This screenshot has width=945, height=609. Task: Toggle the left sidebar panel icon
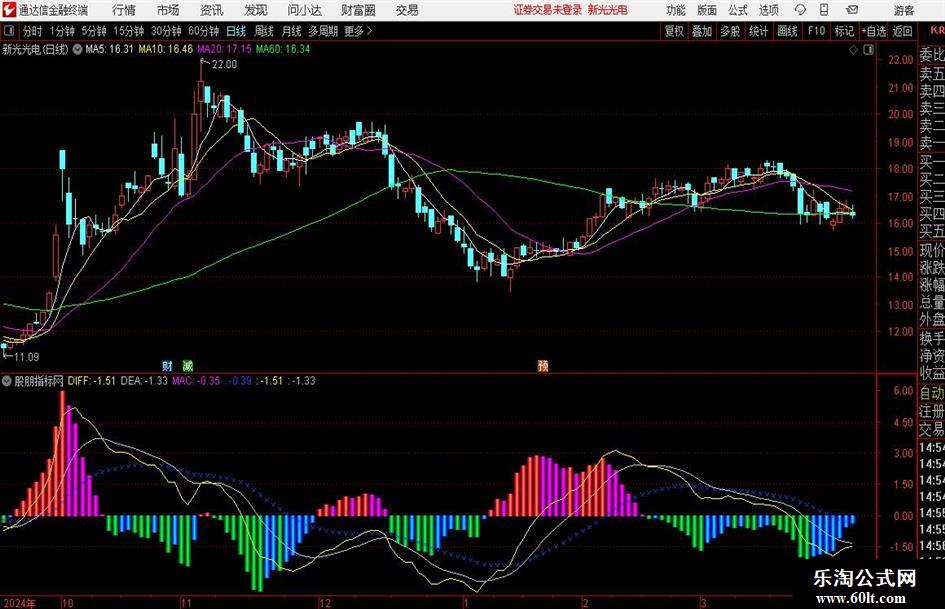coord(8,31)
